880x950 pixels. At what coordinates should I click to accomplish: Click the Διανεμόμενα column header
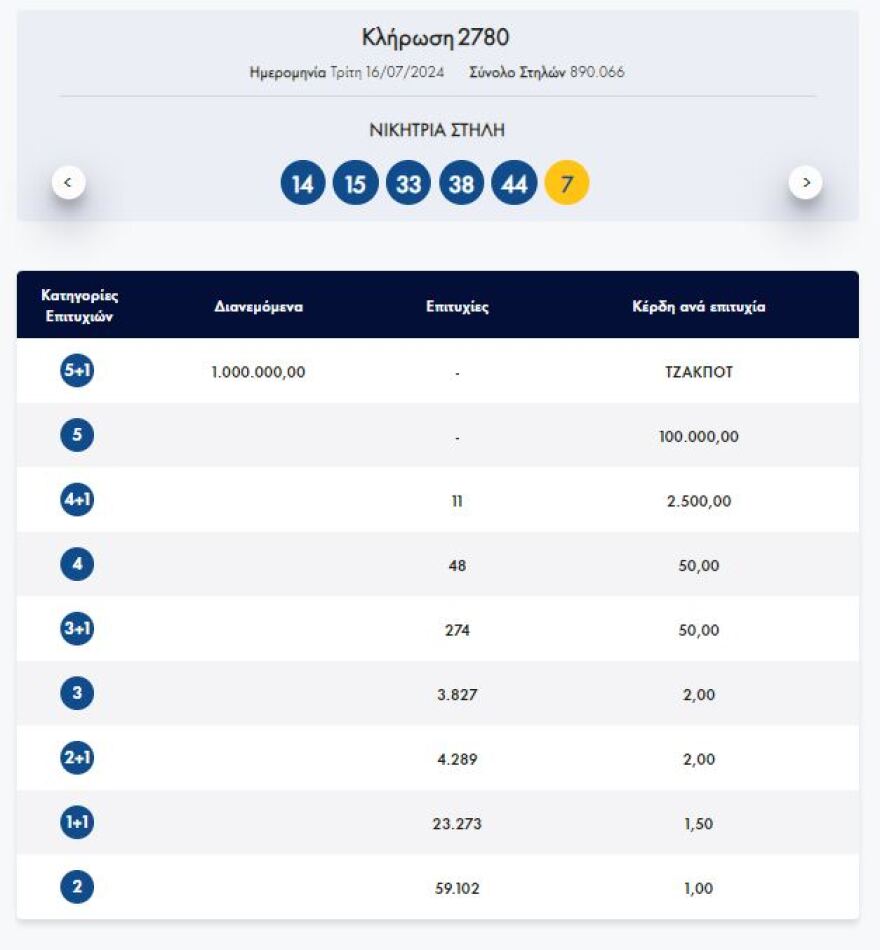click(x=258, y=307)
